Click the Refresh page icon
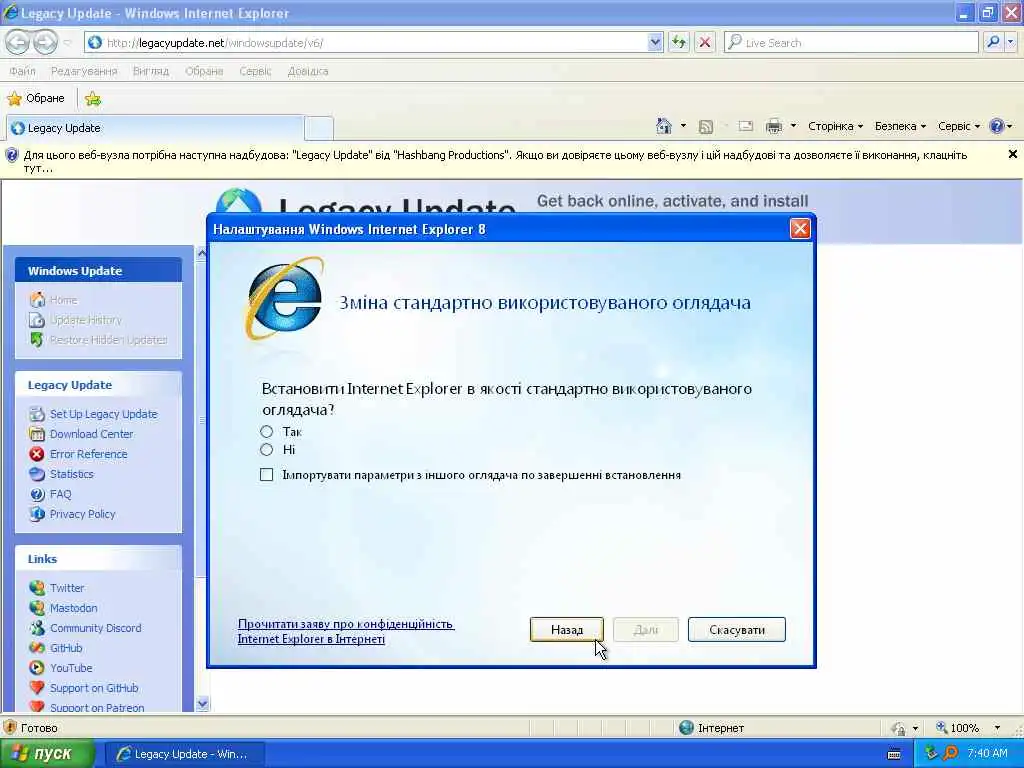 click(679, 42)
